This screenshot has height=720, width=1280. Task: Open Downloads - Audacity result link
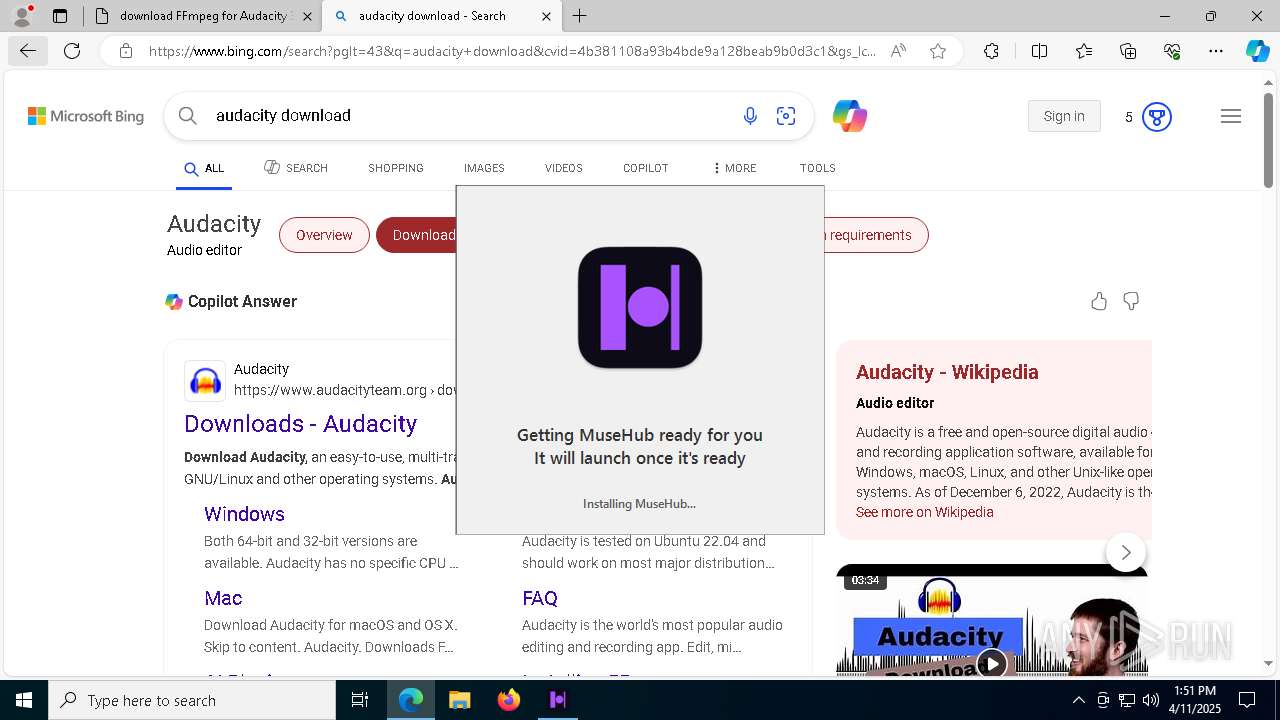[301, 424]
